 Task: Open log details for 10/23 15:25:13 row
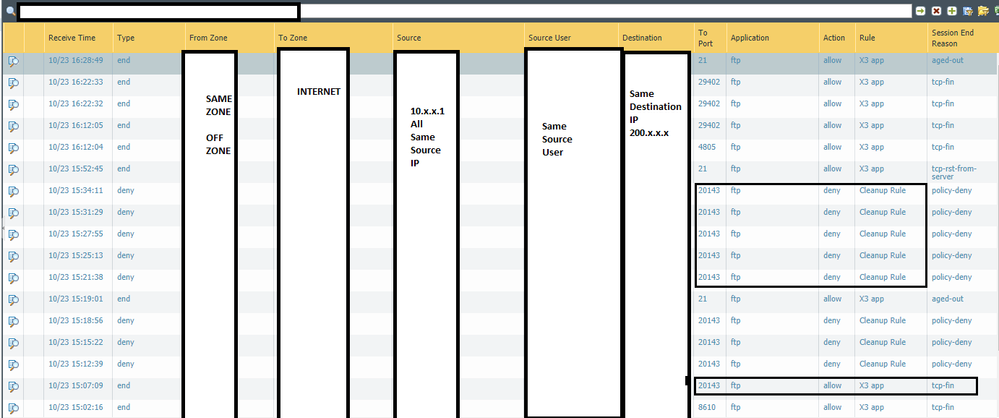pyautogui.click(x=13, y=256)
